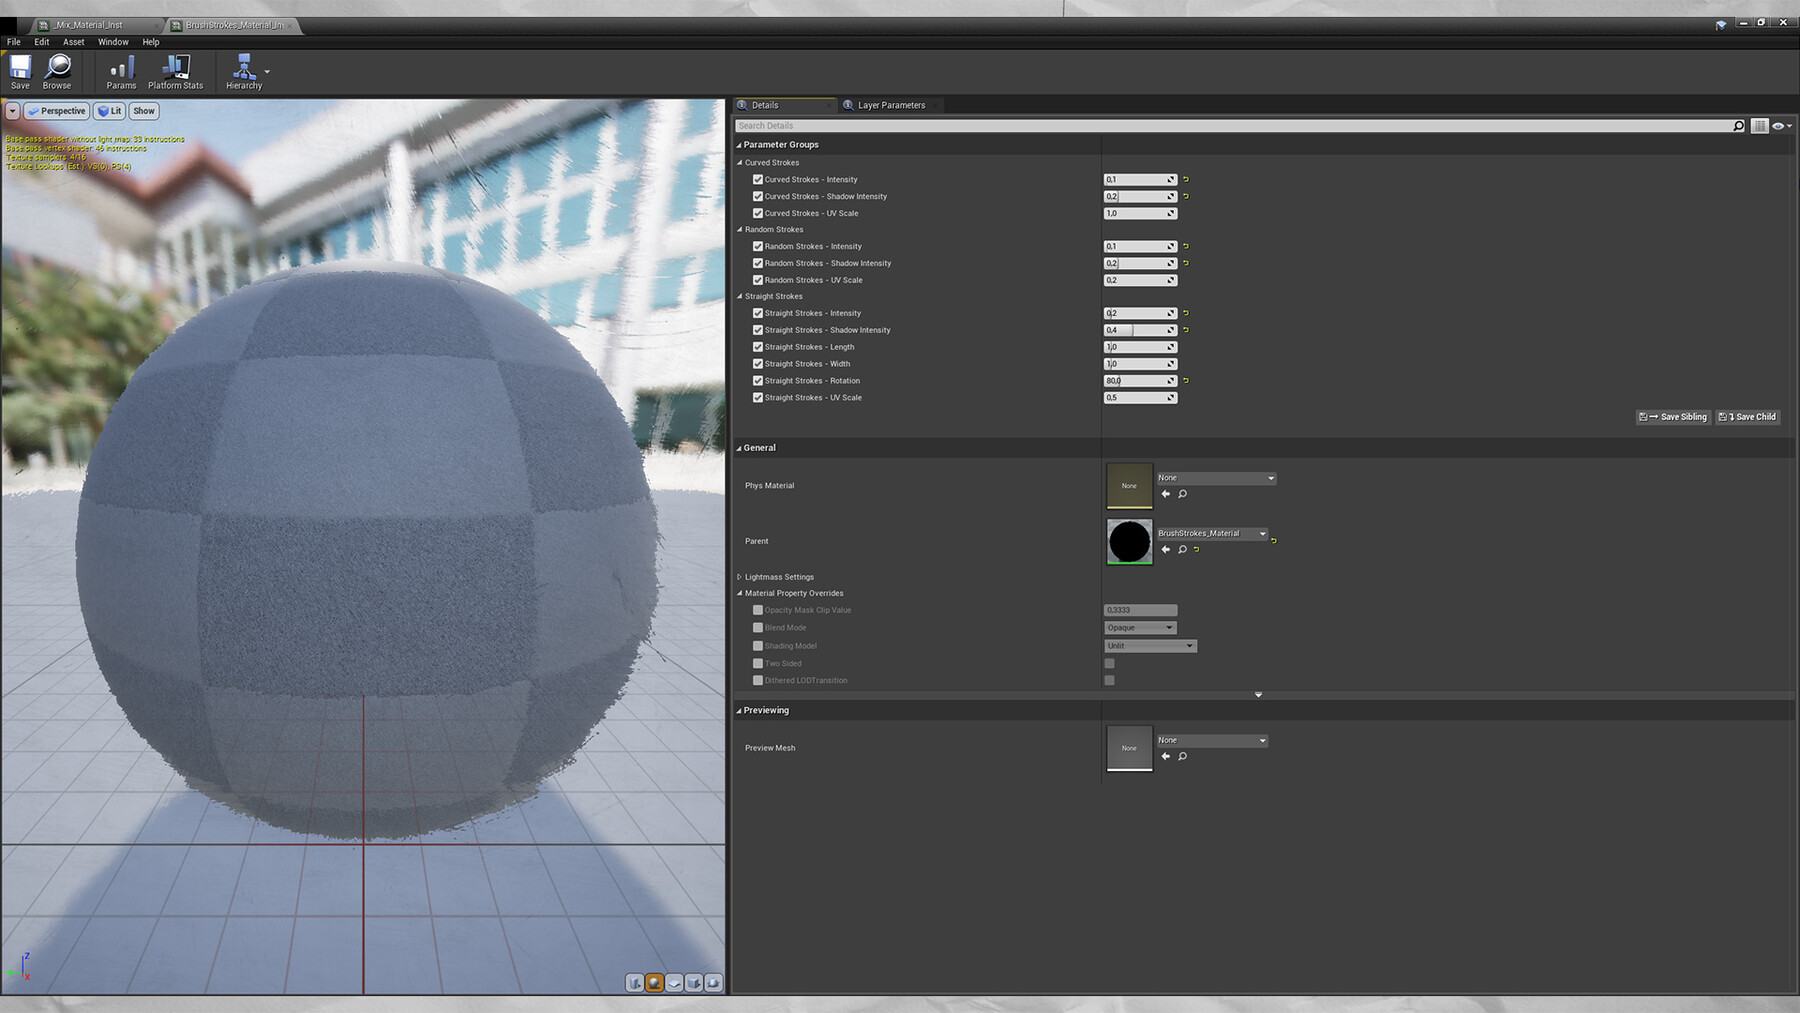Switch preview mesh to cube shape
This screenshot has height=1013, width=1800.
pos(694,983)
